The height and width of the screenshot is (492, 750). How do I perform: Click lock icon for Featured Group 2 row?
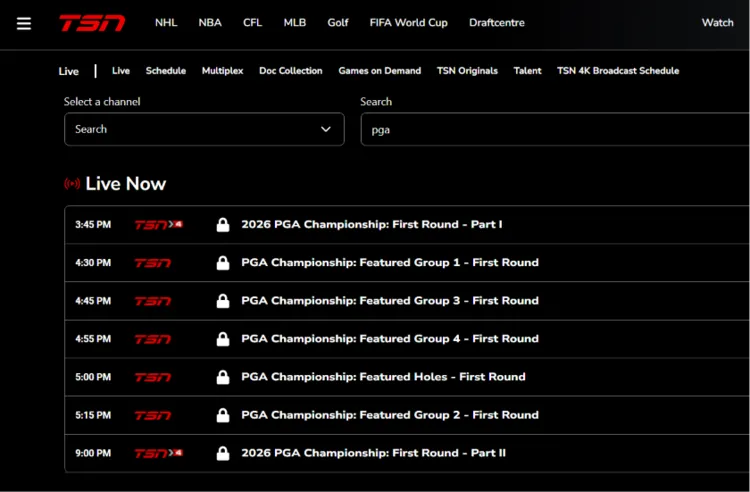[x=223, y=415]
